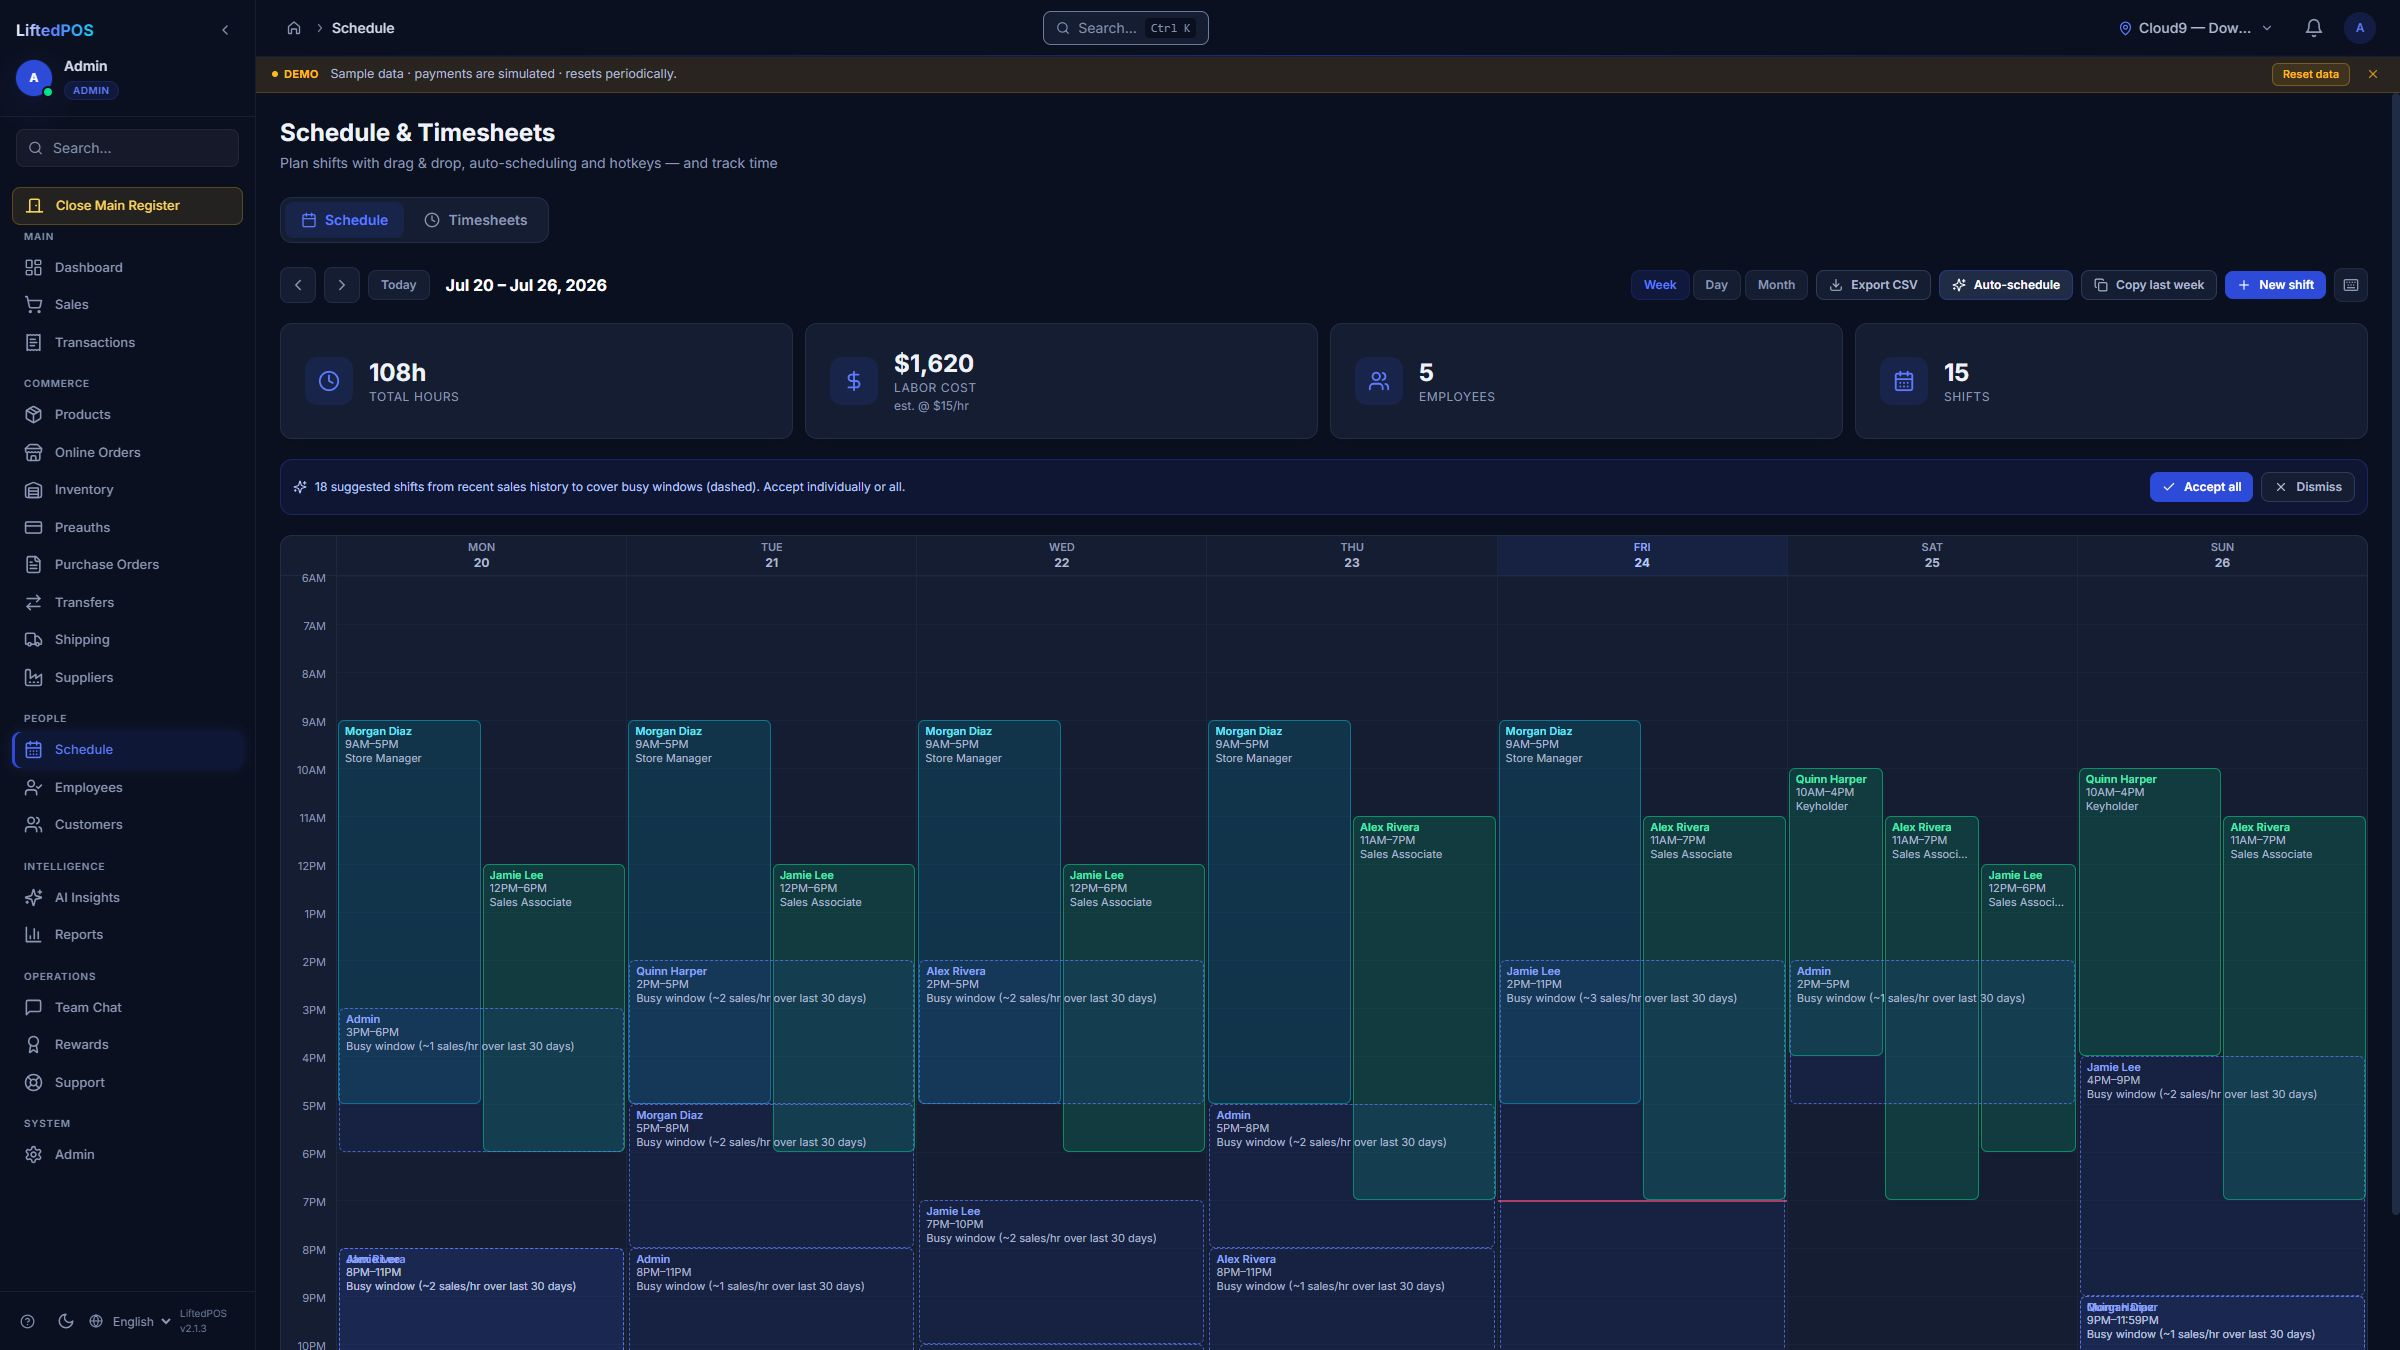Open Suppliers in sidebar
This screenshot has height=1350, width=2400.
pos(128,677)
